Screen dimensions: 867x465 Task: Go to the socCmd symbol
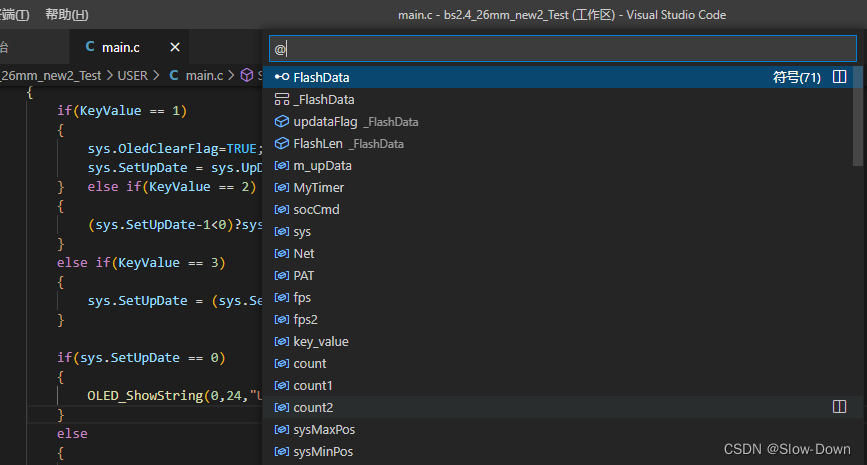point(316,209)
